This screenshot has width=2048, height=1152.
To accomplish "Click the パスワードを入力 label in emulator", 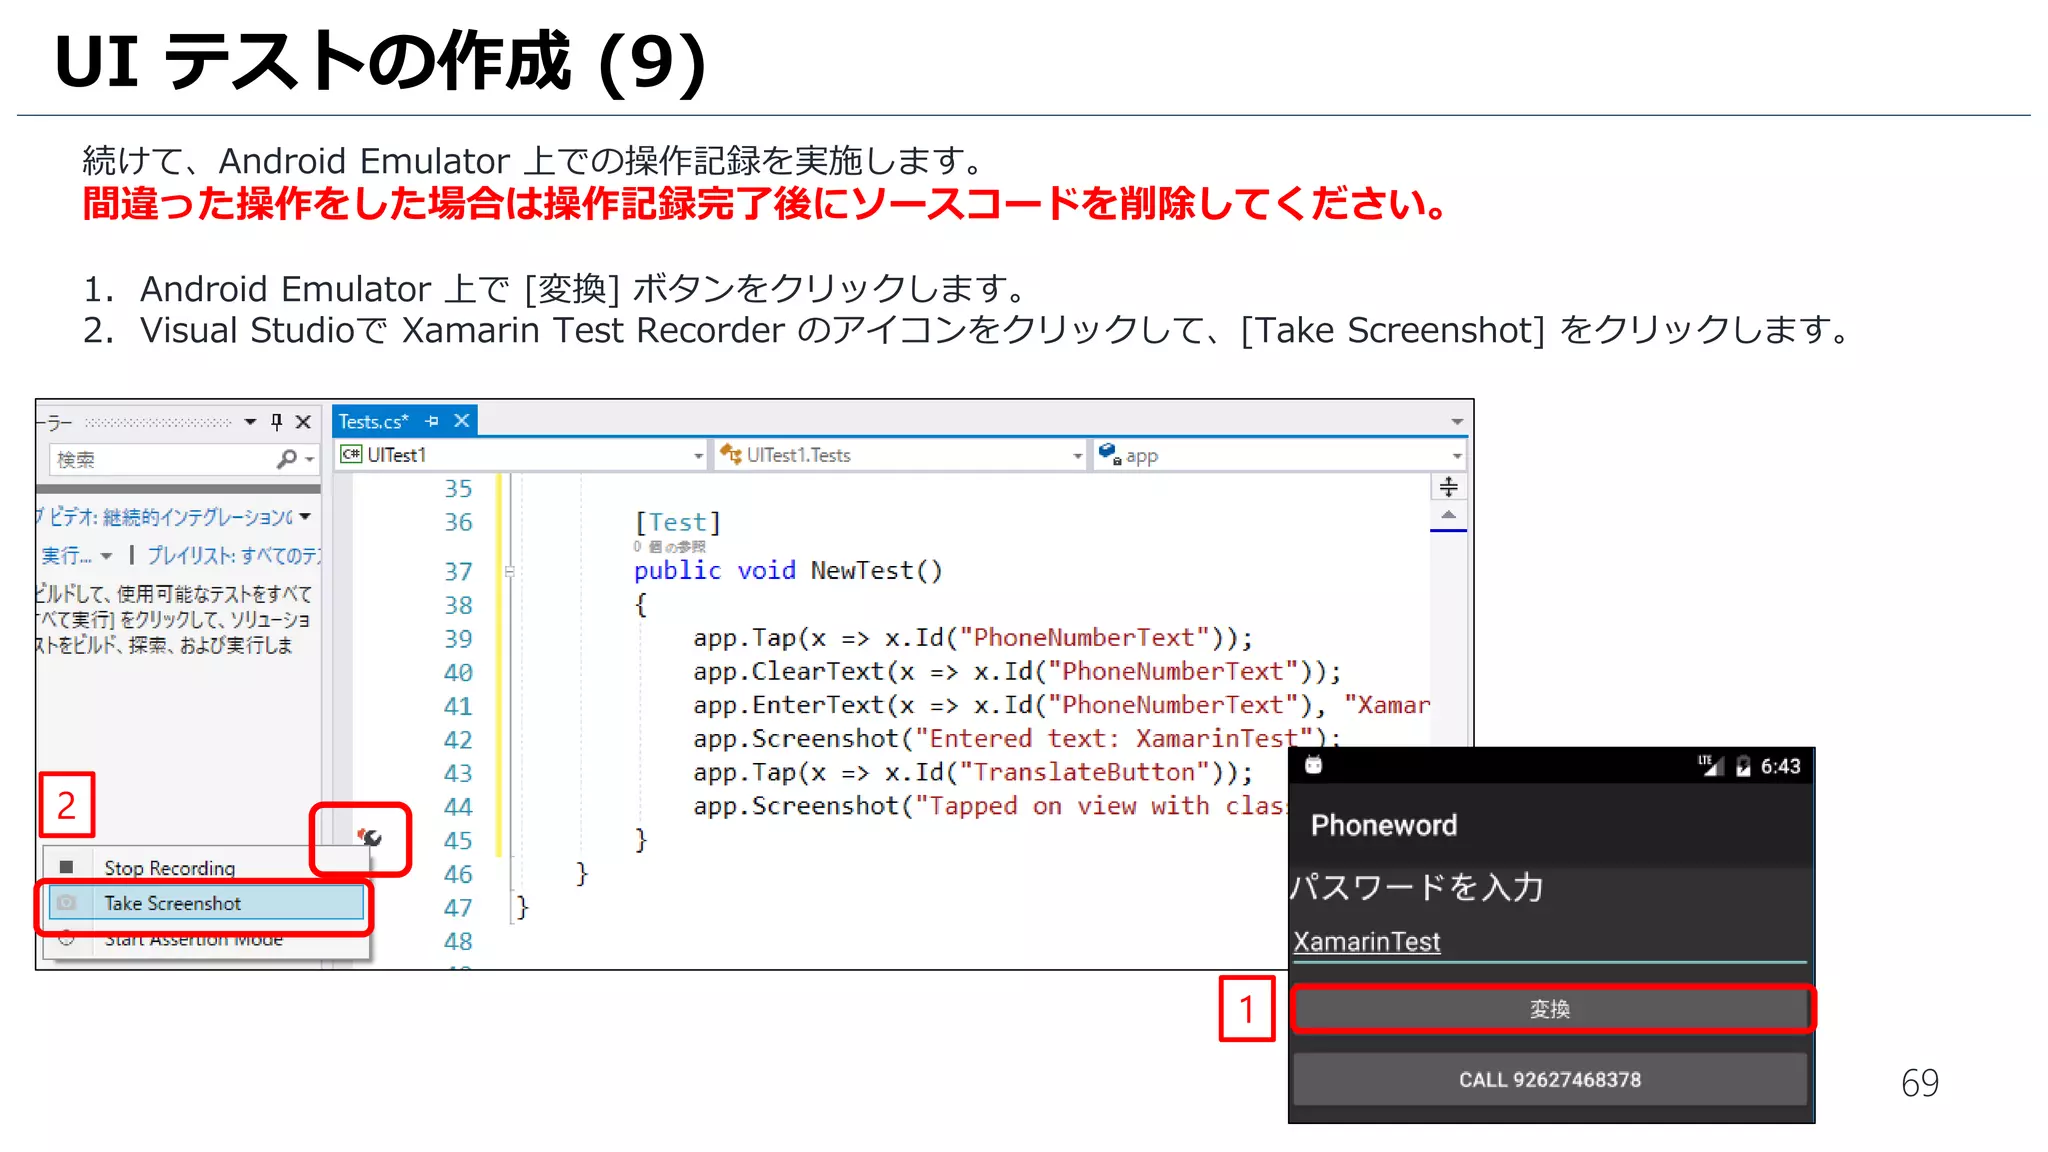I will 1418,887.
